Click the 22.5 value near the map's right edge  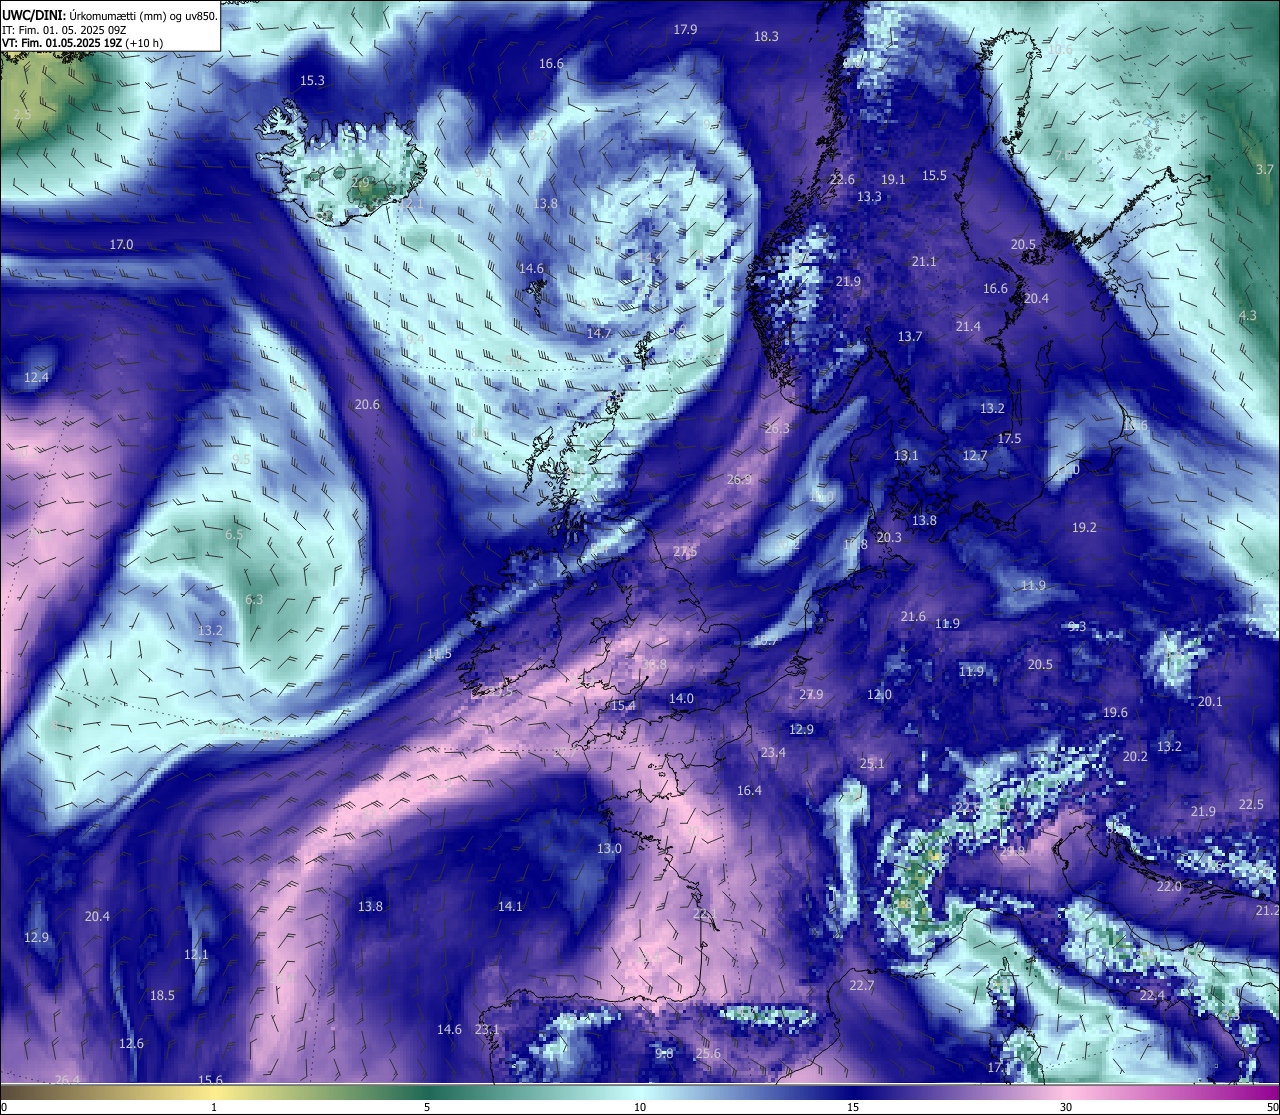point(1251,804)
